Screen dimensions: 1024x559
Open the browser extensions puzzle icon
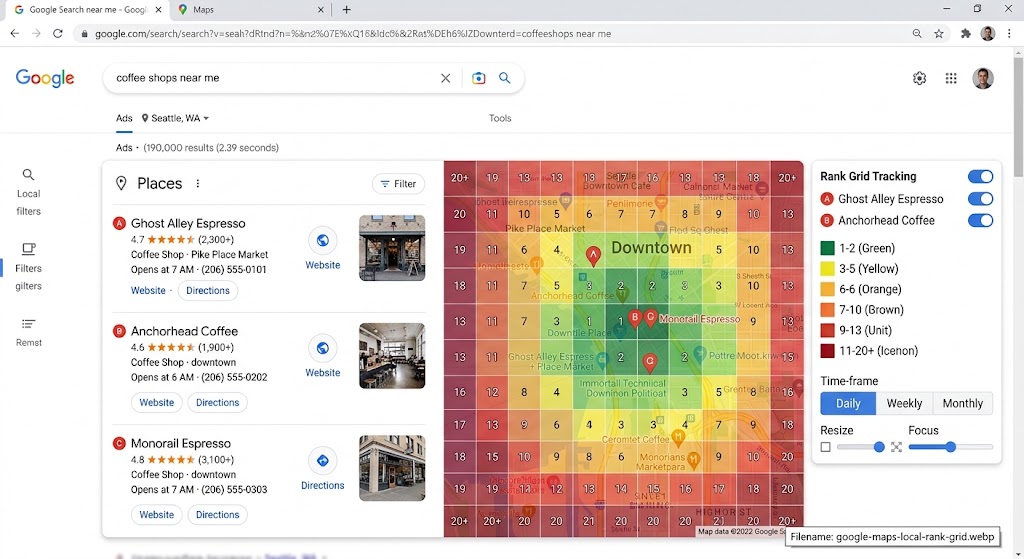pos(965,33)
